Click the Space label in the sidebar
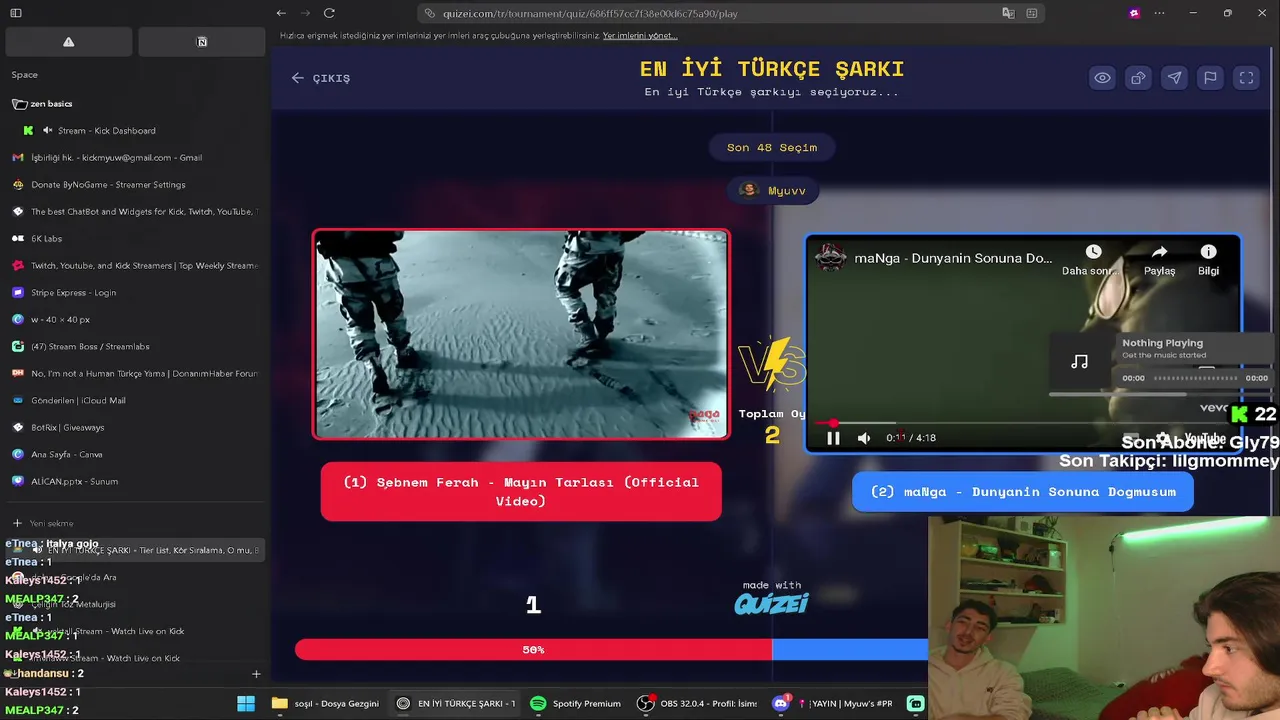The height and width of the screenshot is (720, 1280). (x=25, y=75)
